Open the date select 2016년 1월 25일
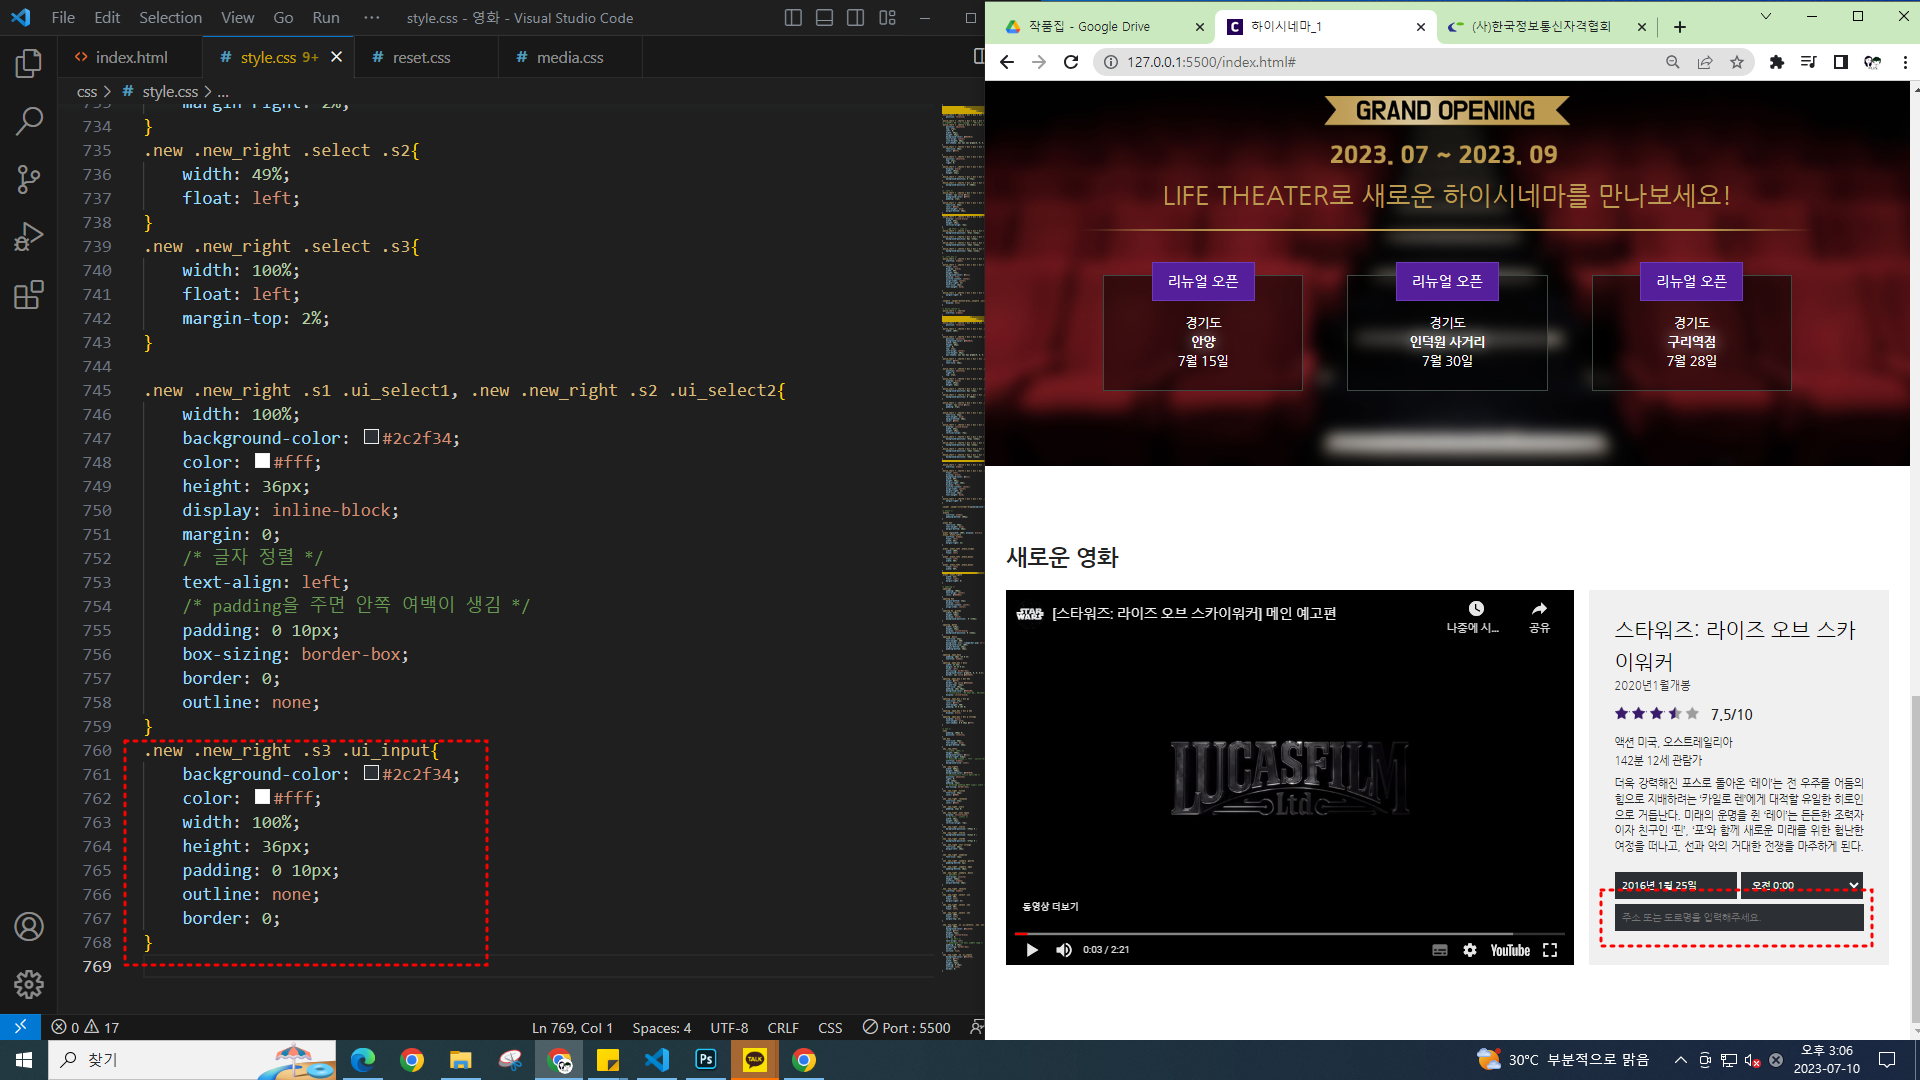Image resolution: width=1920 pixels, height=1080 pixels. pyautogui.click(x=1675, y=885)
